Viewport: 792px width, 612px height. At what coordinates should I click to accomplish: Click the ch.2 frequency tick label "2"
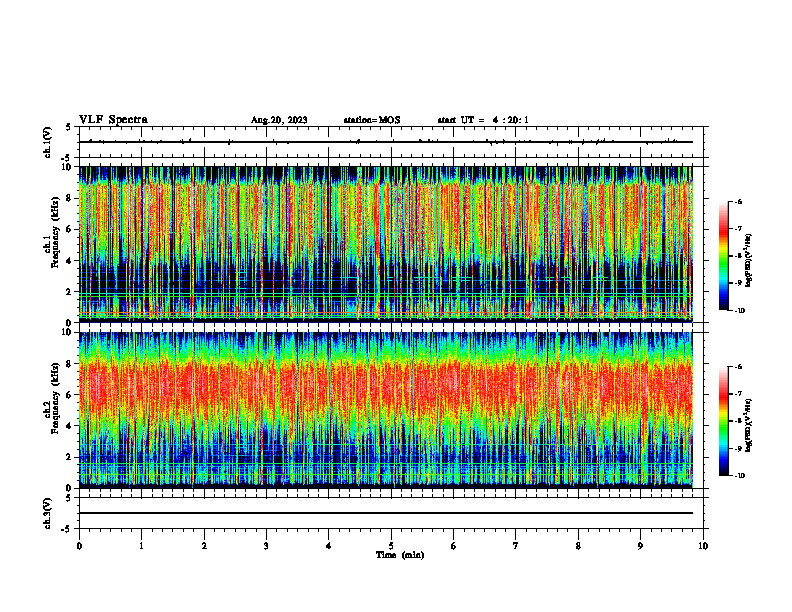click(x=71, y=457)
